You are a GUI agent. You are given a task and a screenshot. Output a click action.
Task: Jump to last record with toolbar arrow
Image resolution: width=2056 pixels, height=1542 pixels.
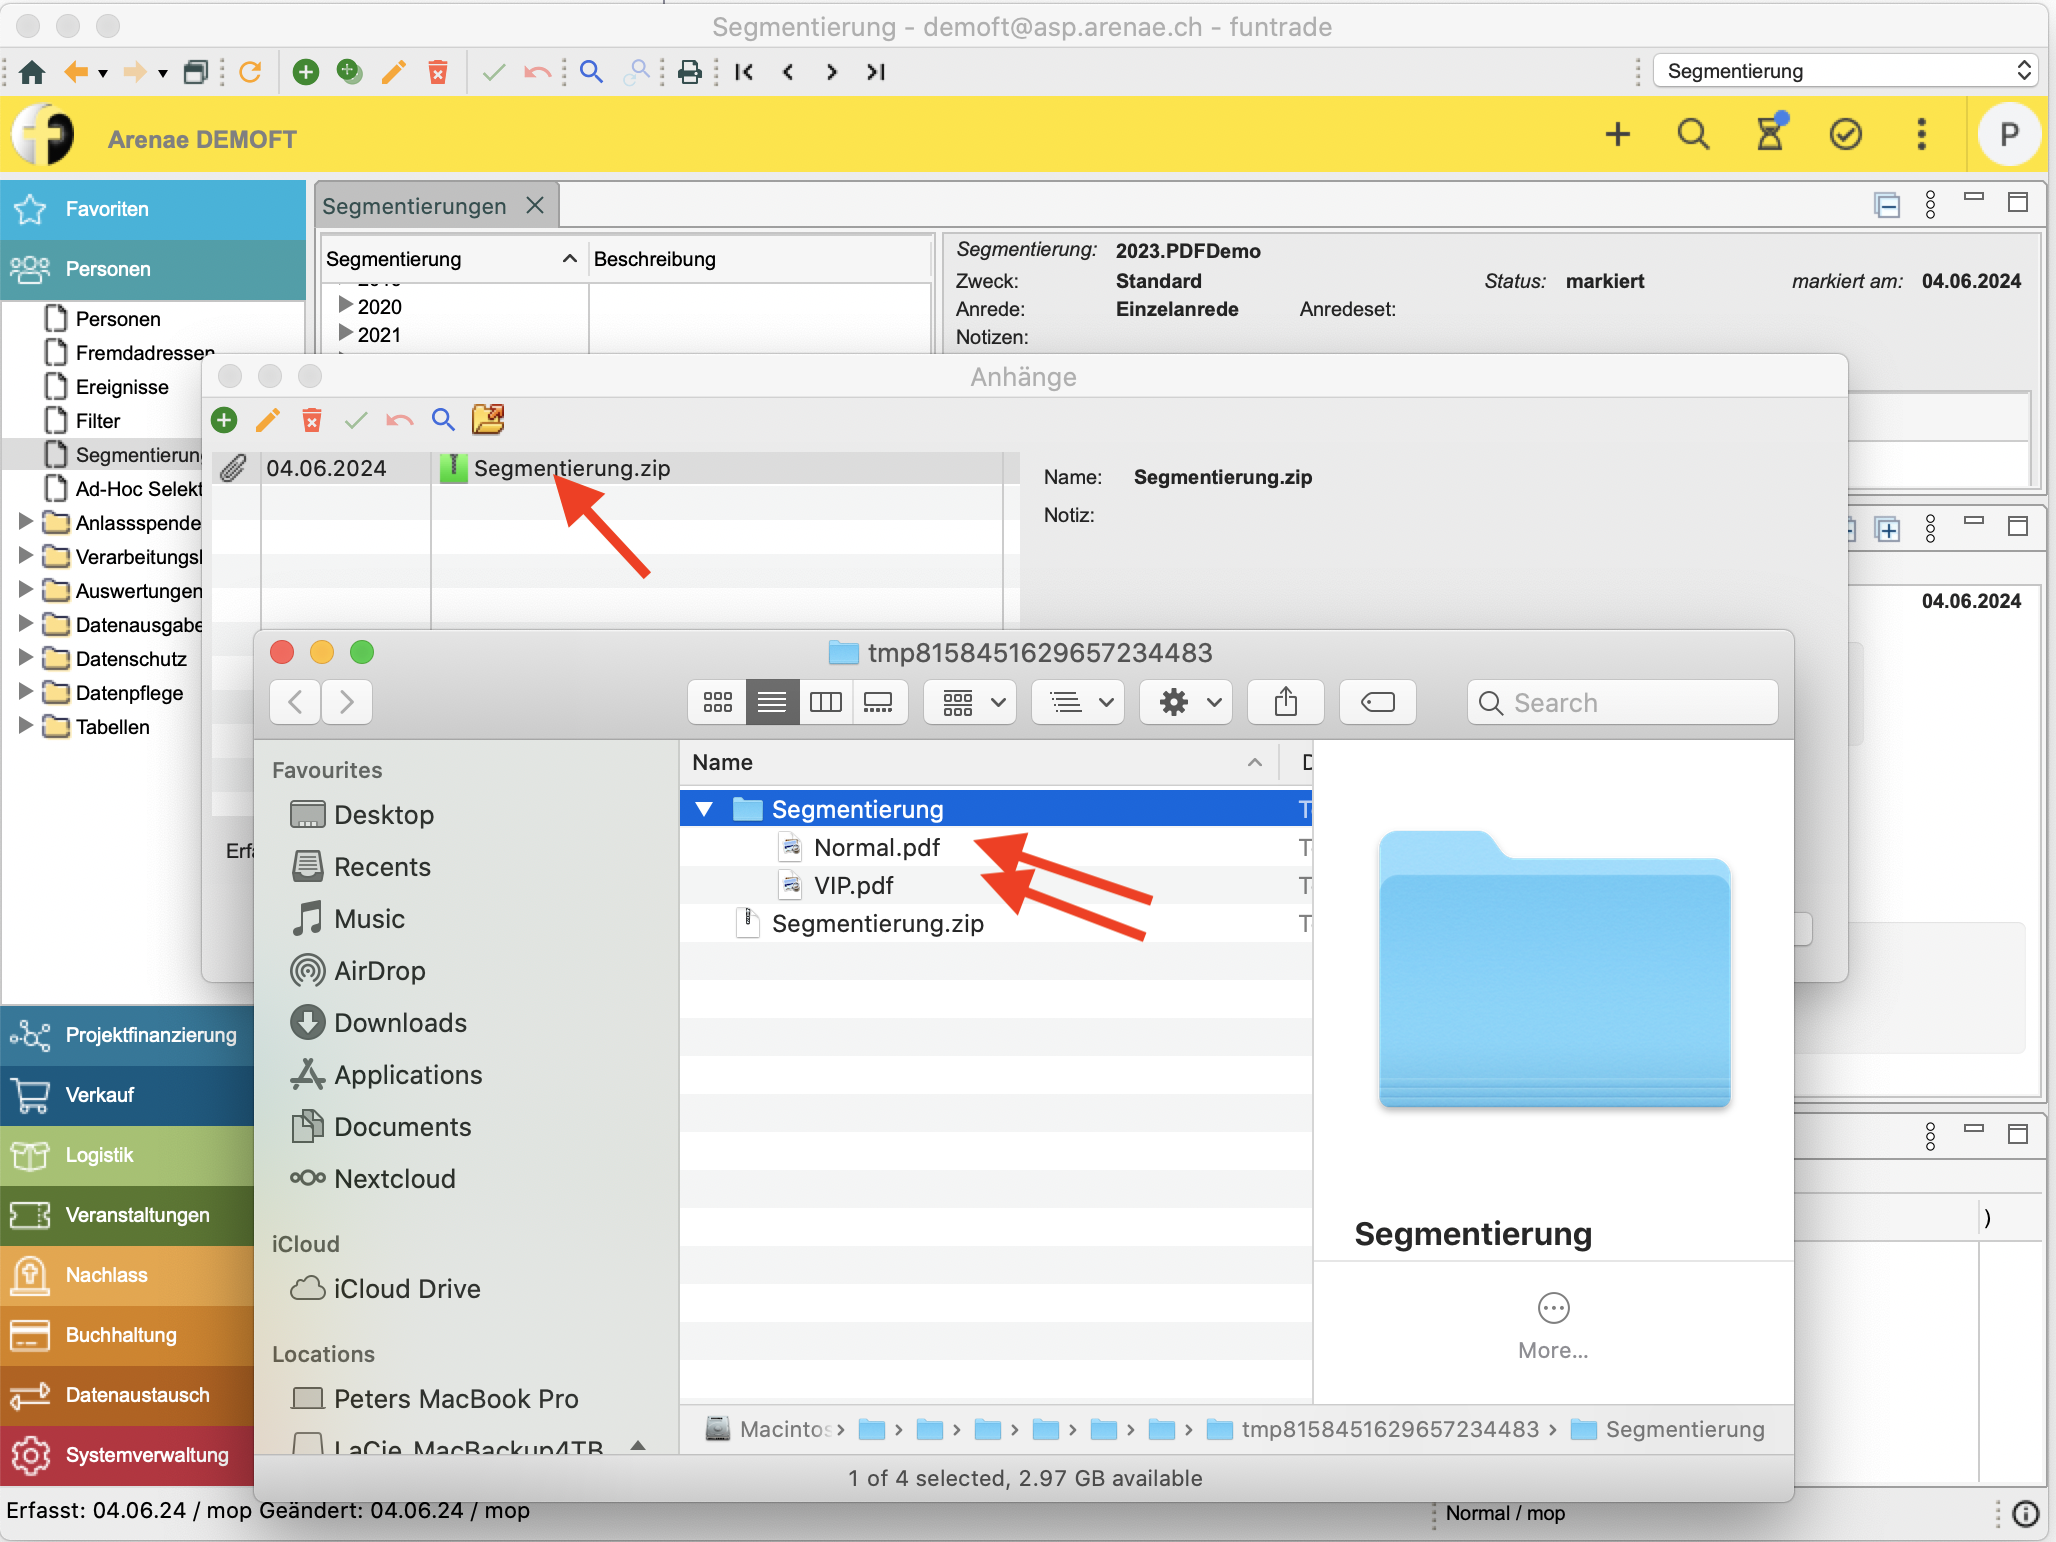pos(876,72)
